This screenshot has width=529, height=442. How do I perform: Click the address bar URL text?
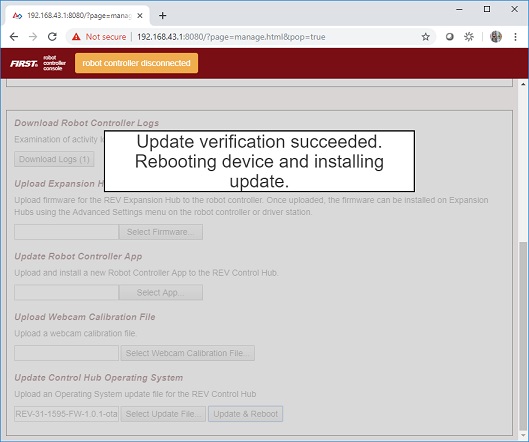pyautogui.click(x=231, y=37)
